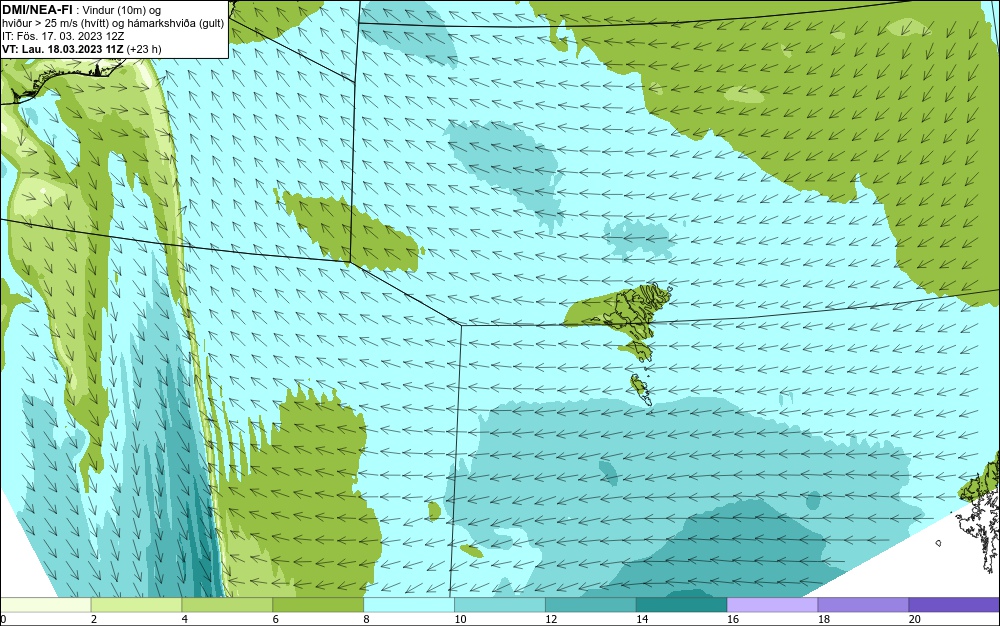Click the 10–12 m/s light teal legend swatch
1000x626 pixels.
tap(500, 604)
